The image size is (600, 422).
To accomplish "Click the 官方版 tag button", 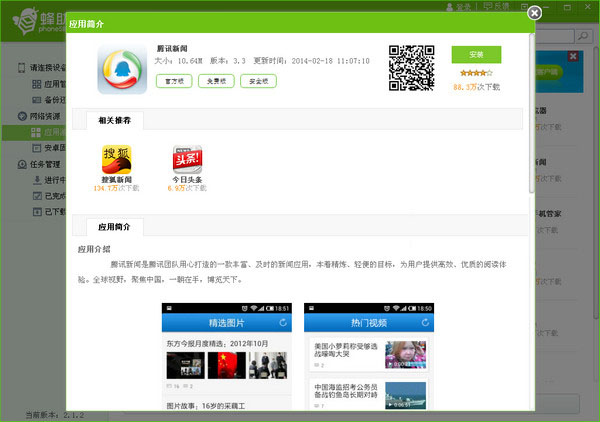I will pos(174,81).
